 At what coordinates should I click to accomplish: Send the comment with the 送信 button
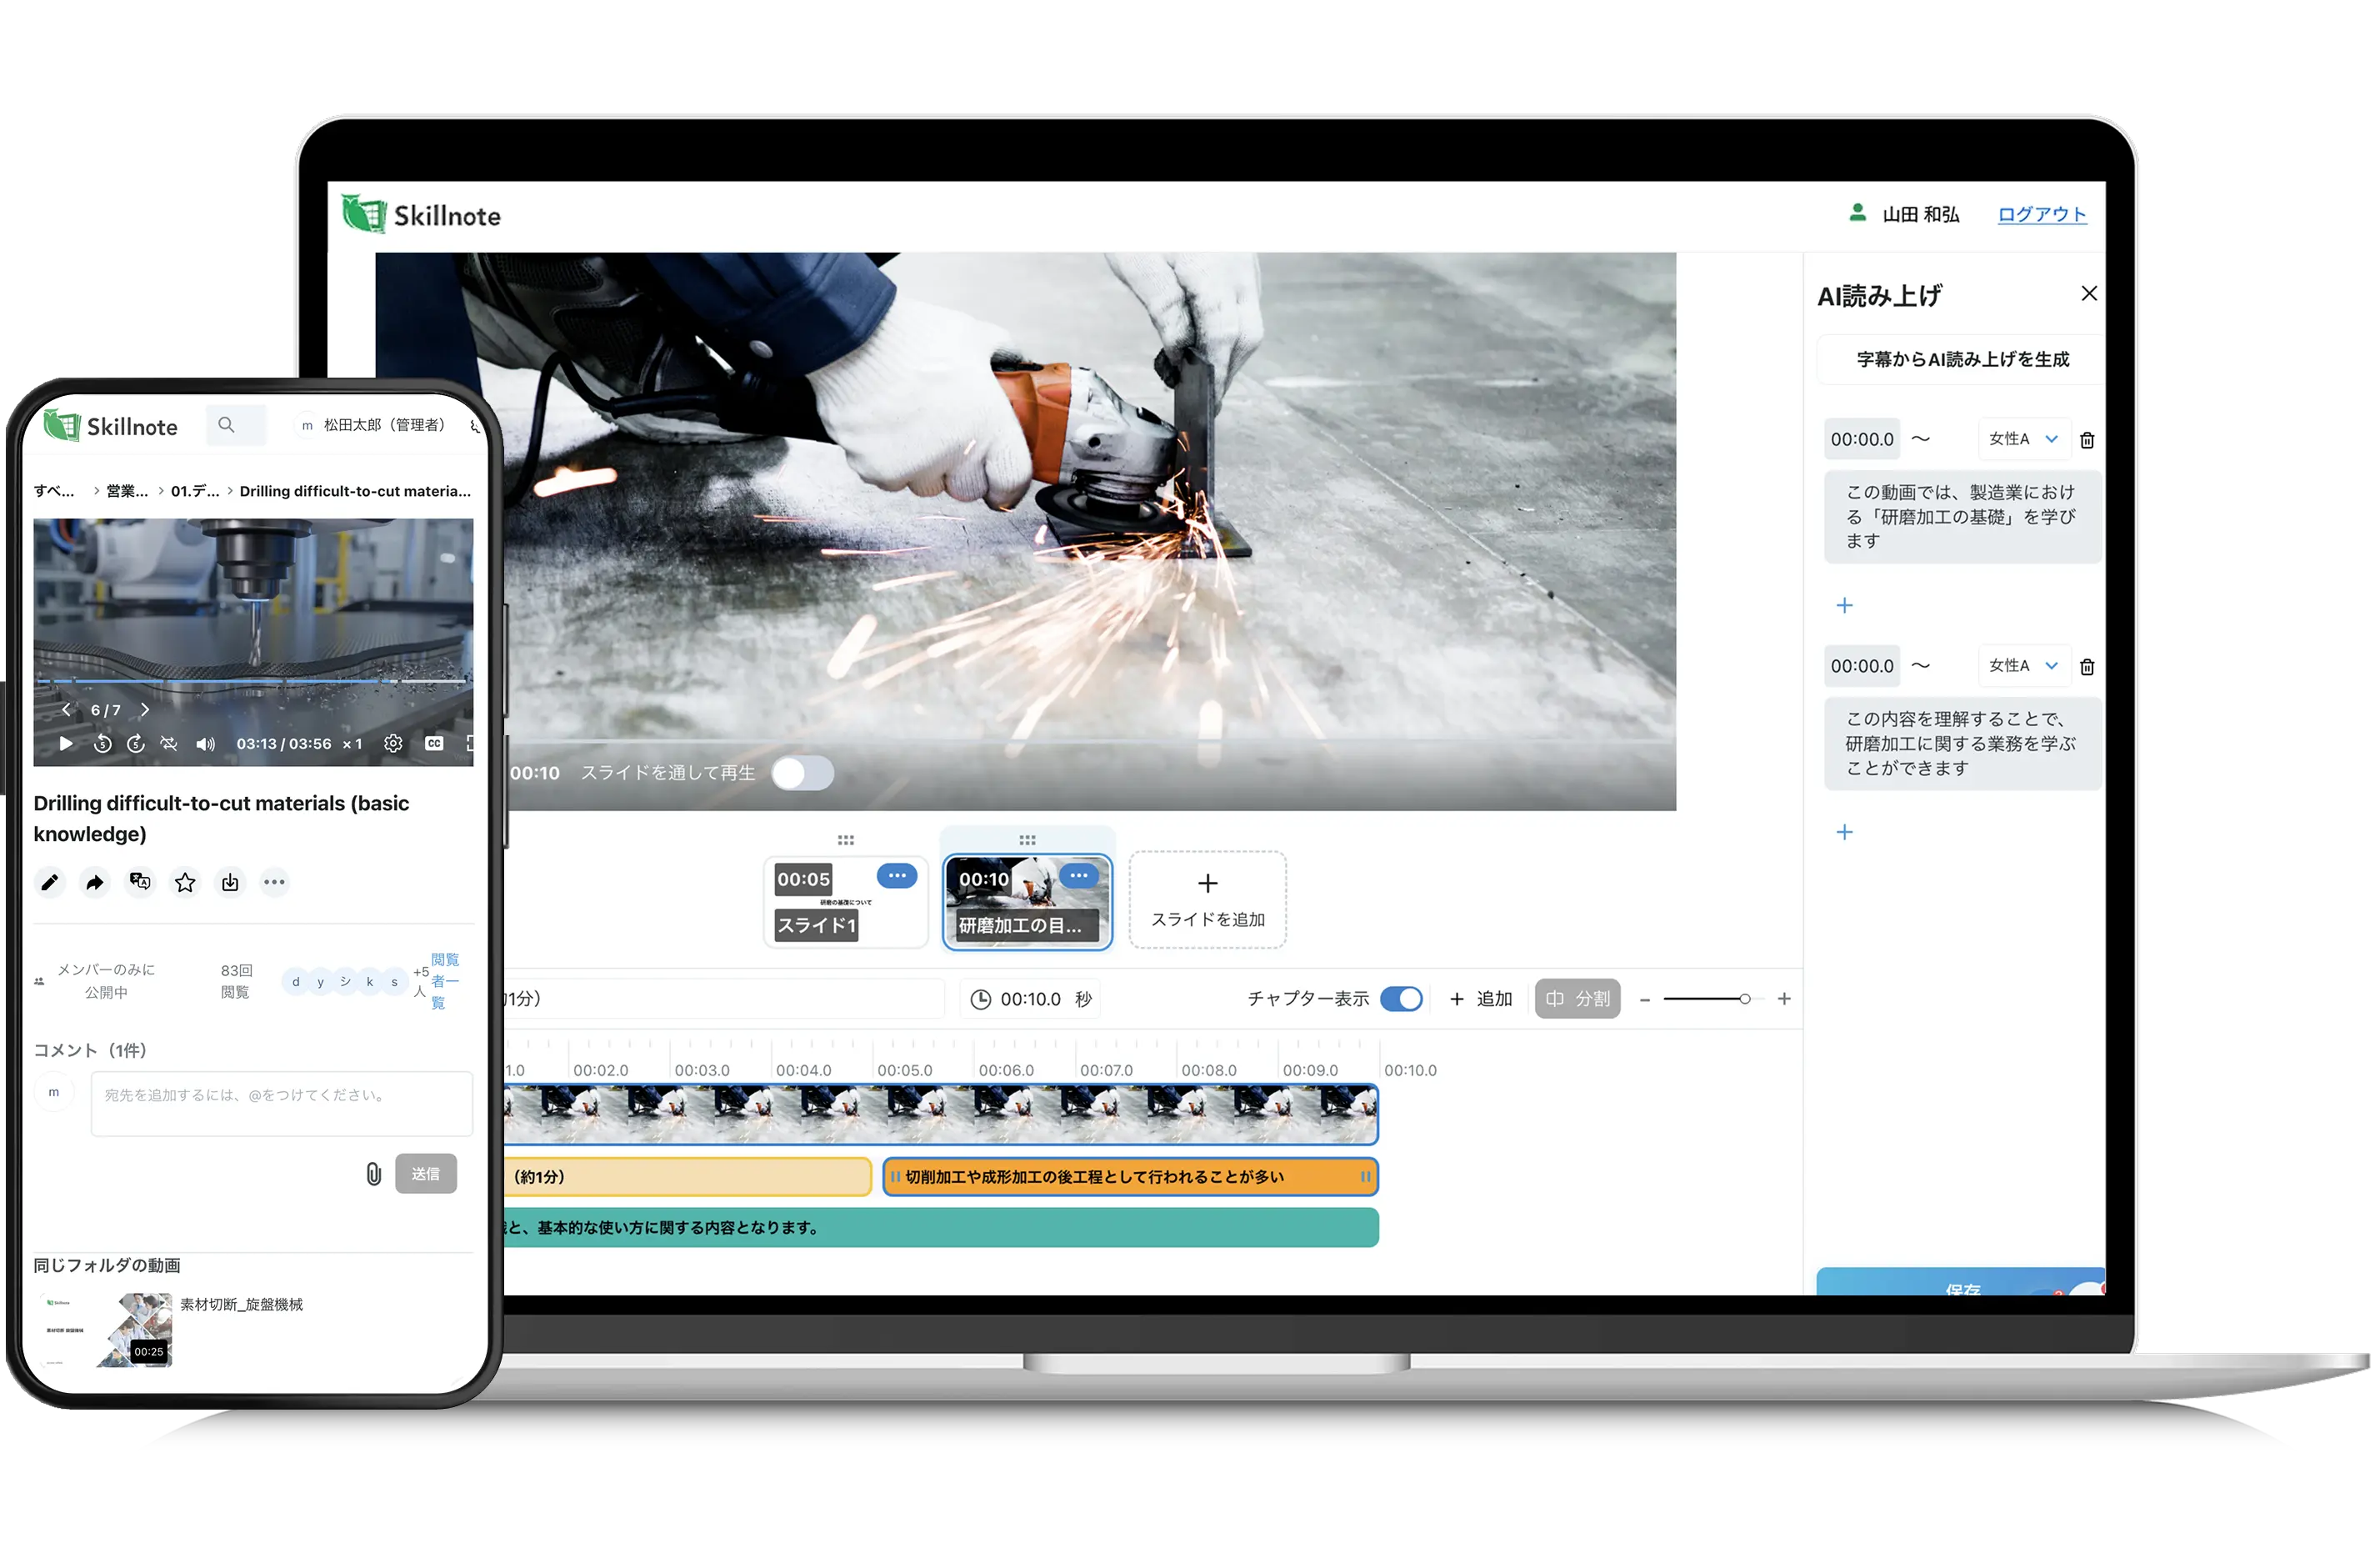pos(426,1173)
